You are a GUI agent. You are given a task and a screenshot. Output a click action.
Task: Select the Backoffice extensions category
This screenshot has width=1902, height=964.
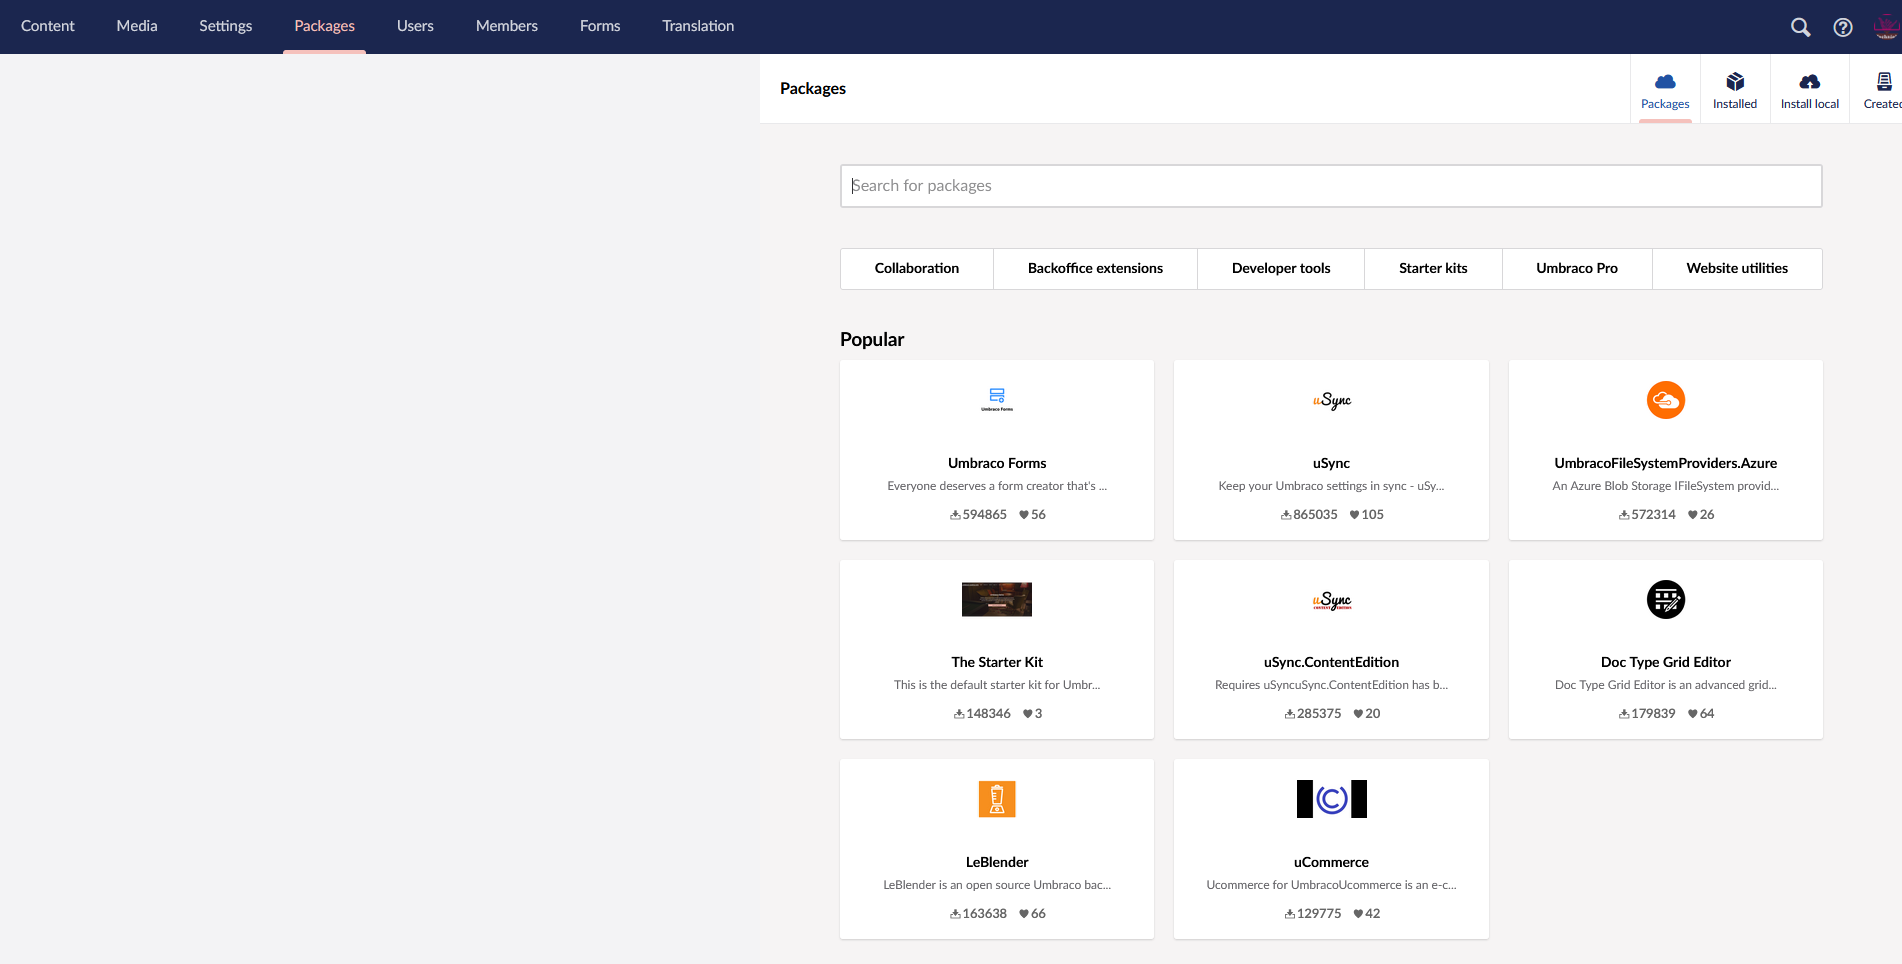[1095, 268]
